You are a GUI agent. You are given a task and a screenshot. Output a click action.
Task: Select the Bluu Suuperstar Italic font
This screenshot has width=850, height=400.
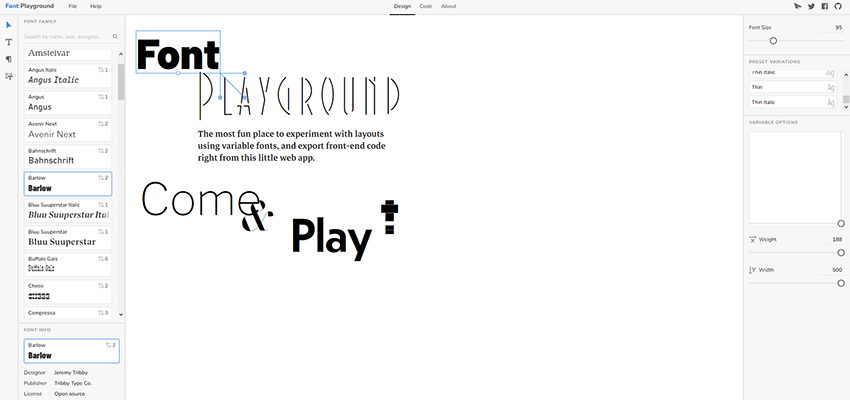68,211
